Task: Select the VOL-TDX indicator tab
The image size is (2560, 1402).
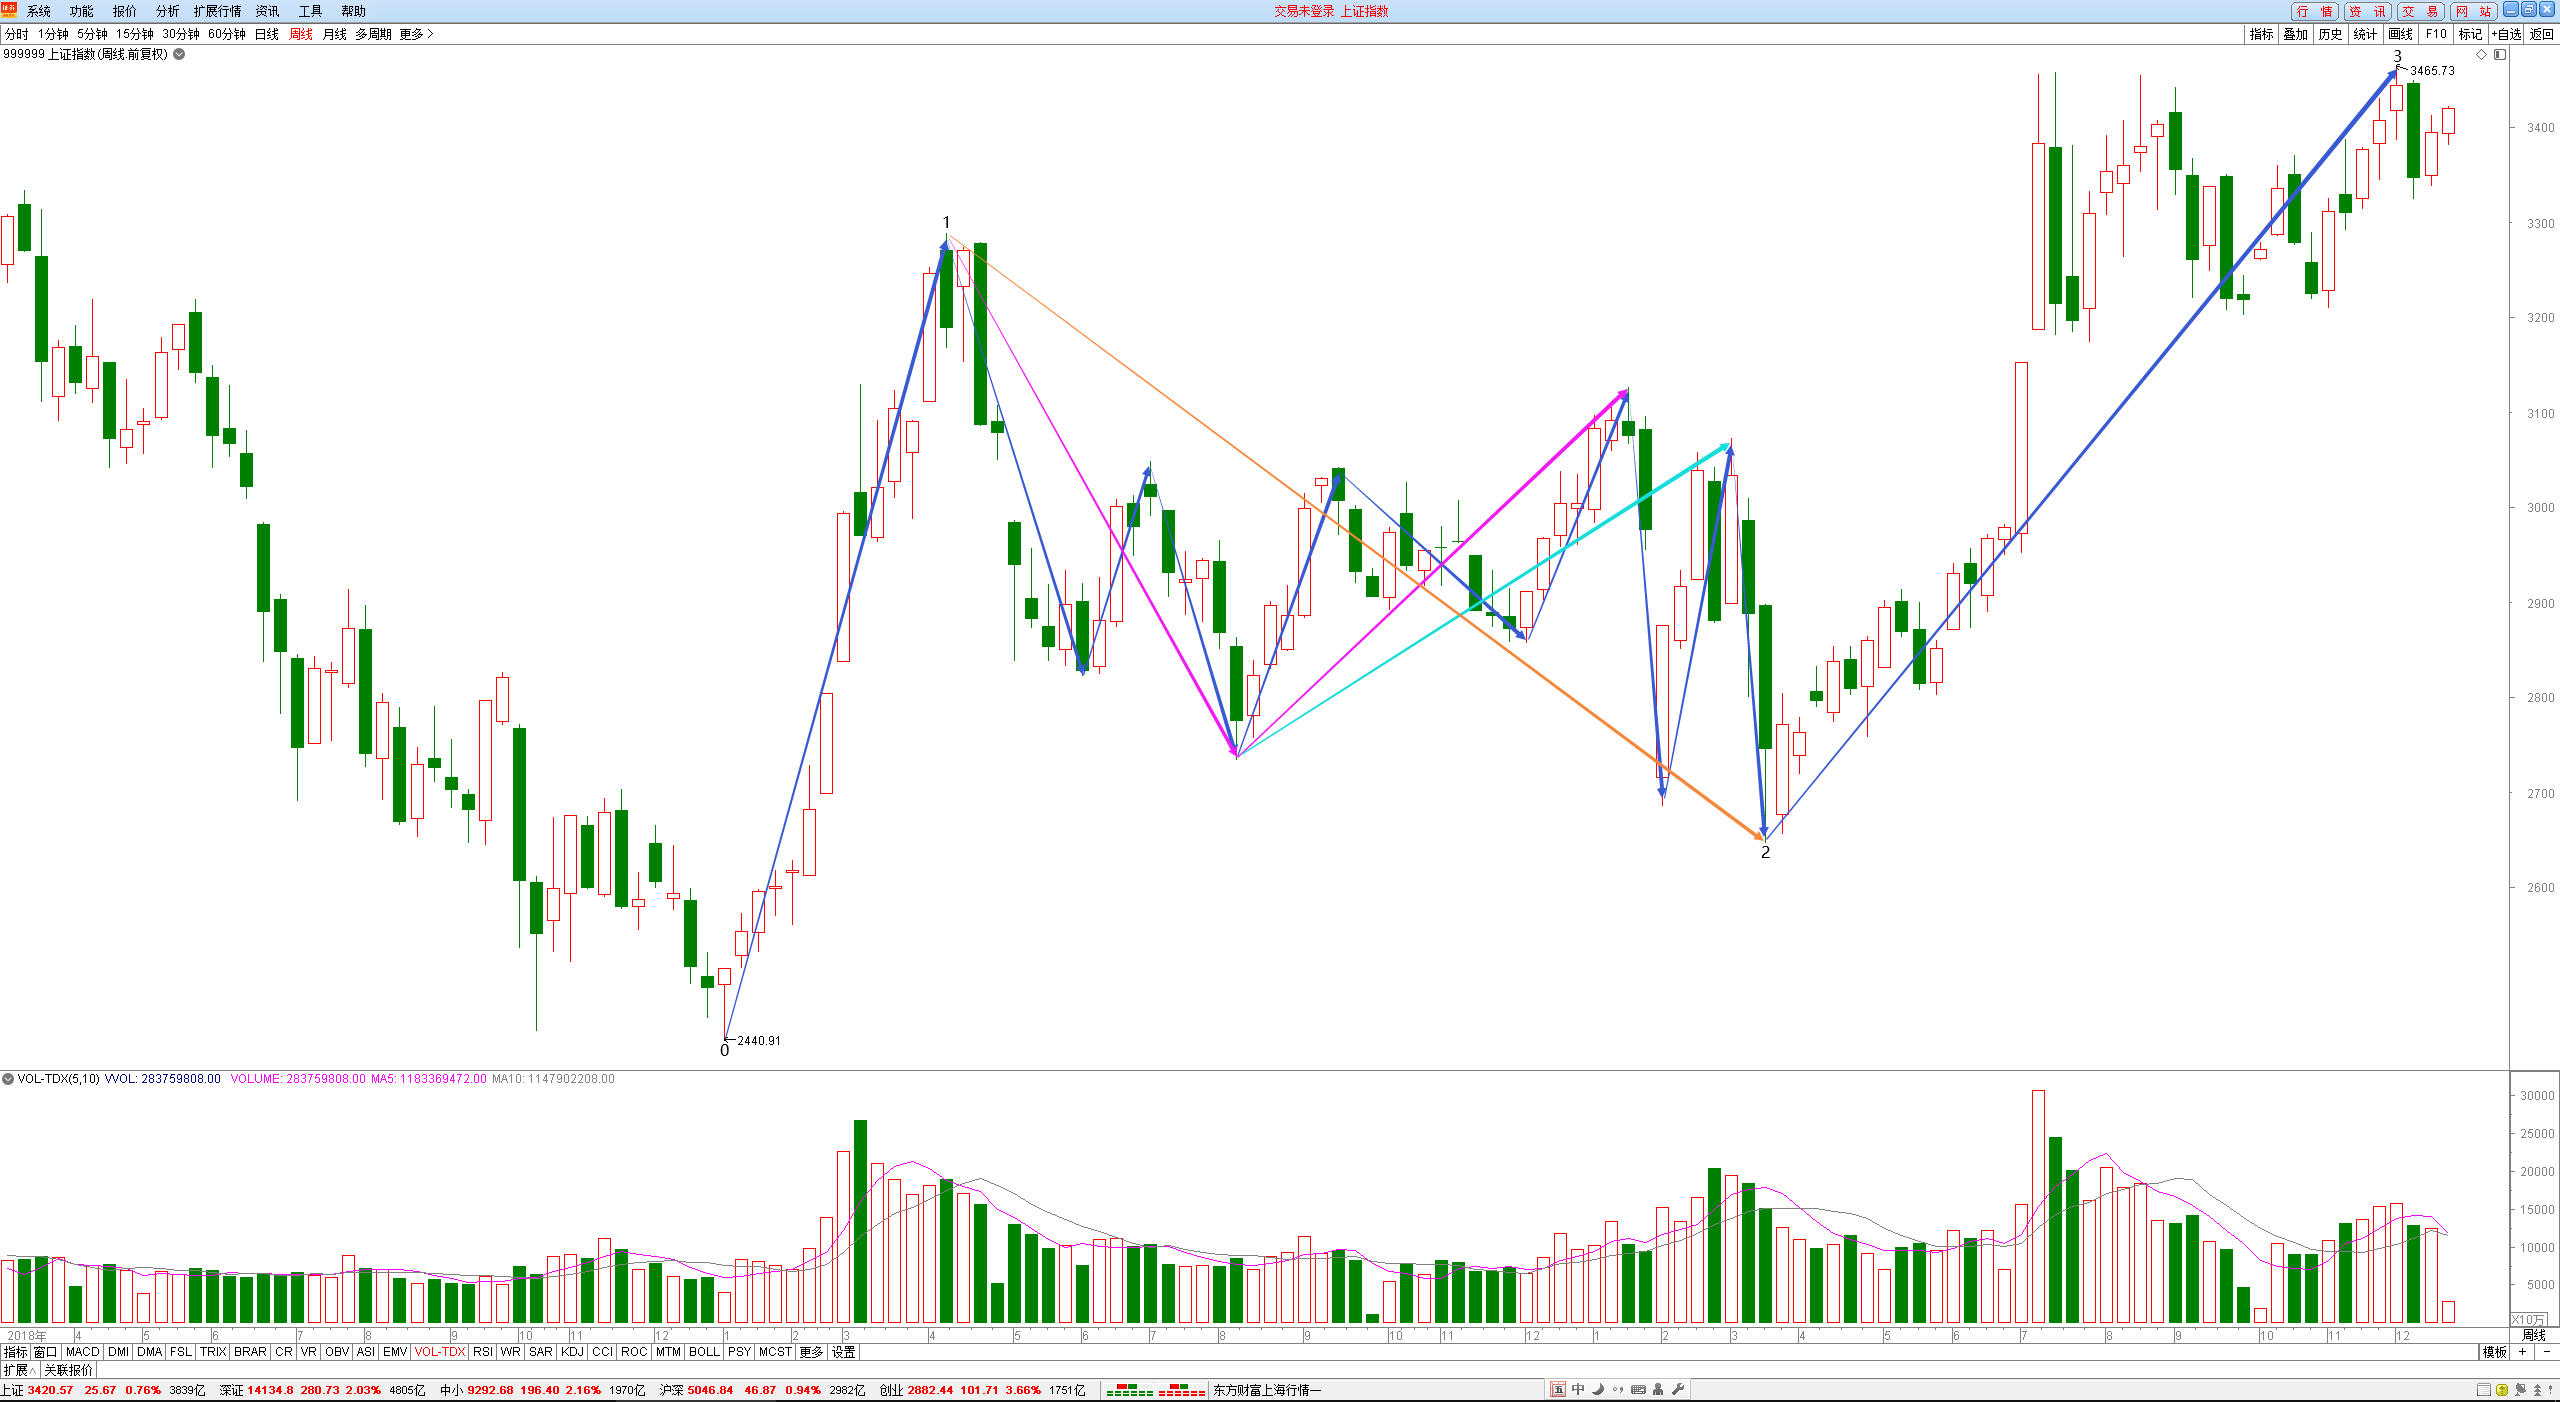Action: tap(440, 1352)
